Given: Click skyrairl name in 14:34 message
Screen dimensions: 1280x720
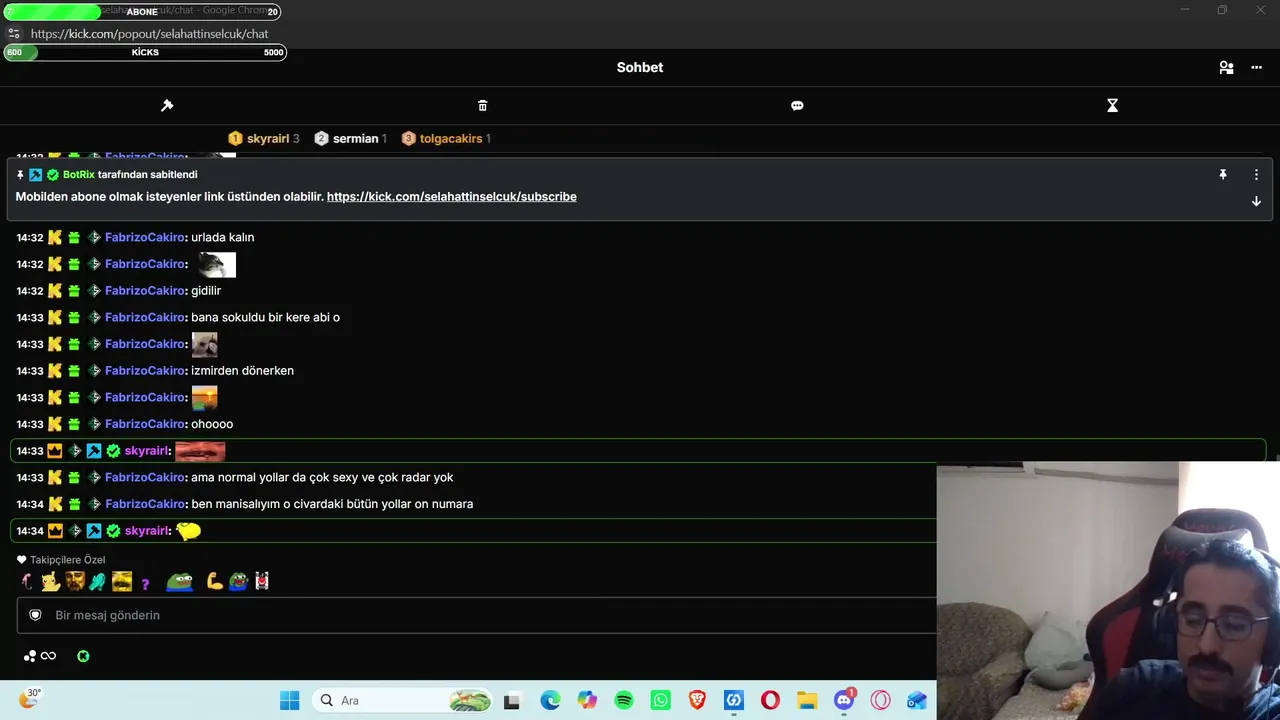Looking at the screenshot, I should tap(147, 531).
